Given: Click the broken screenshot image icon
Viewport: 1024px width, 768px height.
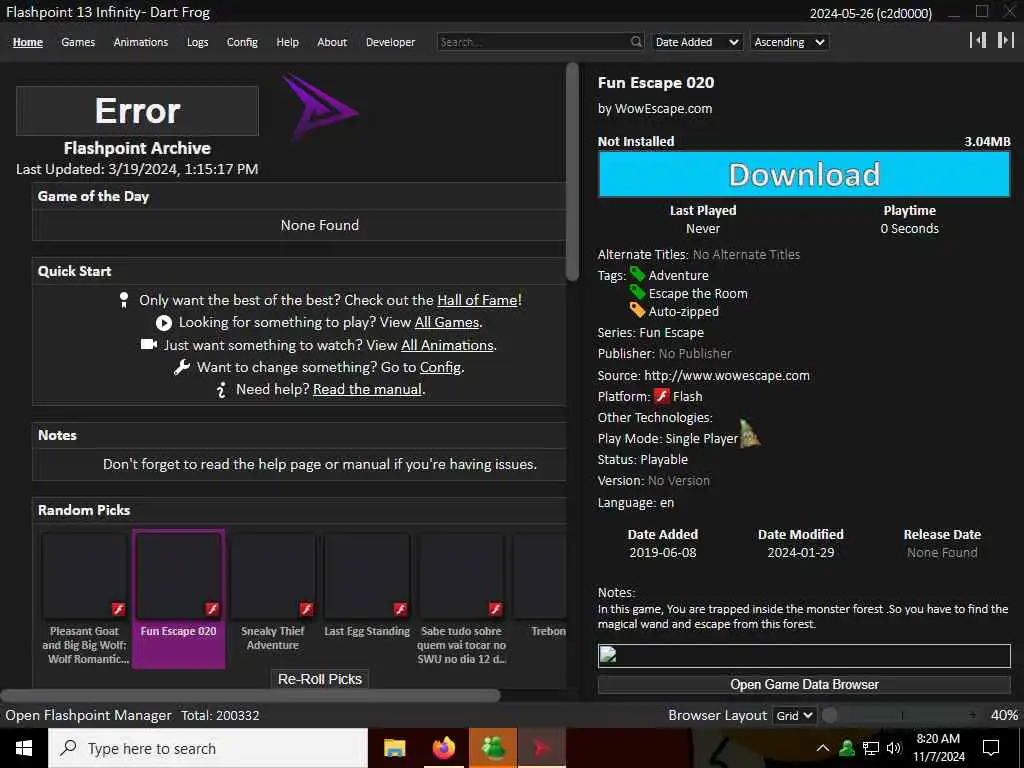Looking at the screenshot, I should [607, 654].
